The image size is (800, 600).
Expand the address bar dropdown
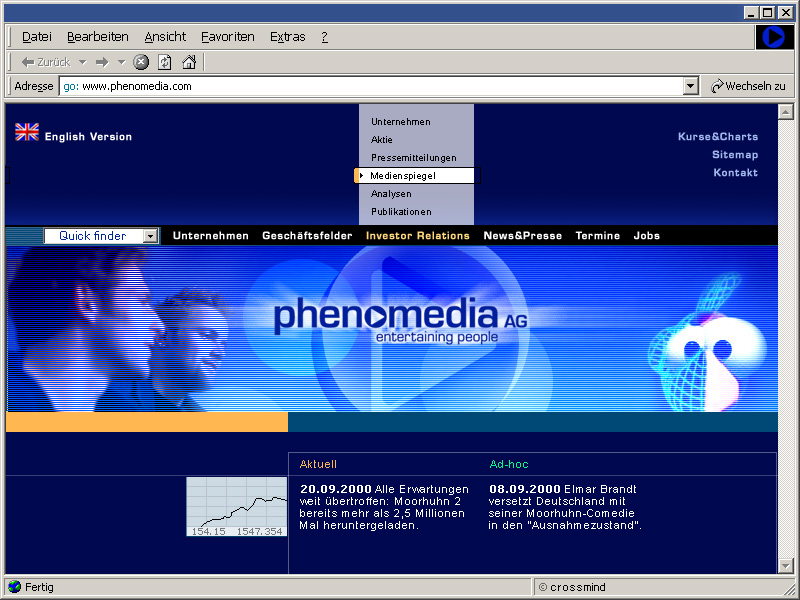pyautogui.click(x=690, y=86)
